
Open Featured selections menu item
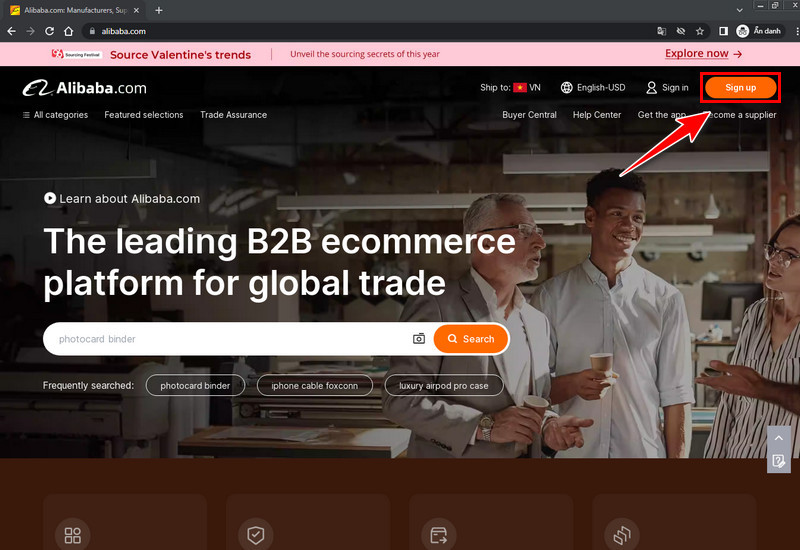tap(144, 115)
